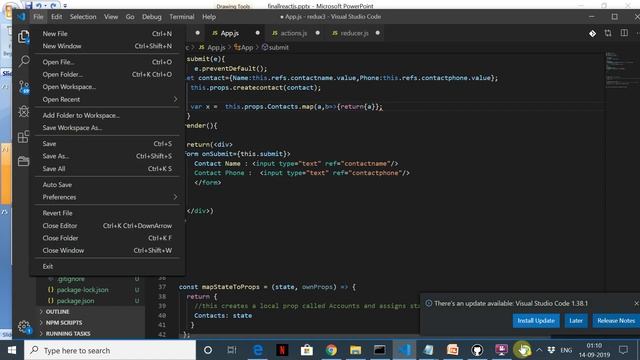This screenshot has height=360, width=640.
Task: Select New File menu entry
Action: (x=107, y=34)
